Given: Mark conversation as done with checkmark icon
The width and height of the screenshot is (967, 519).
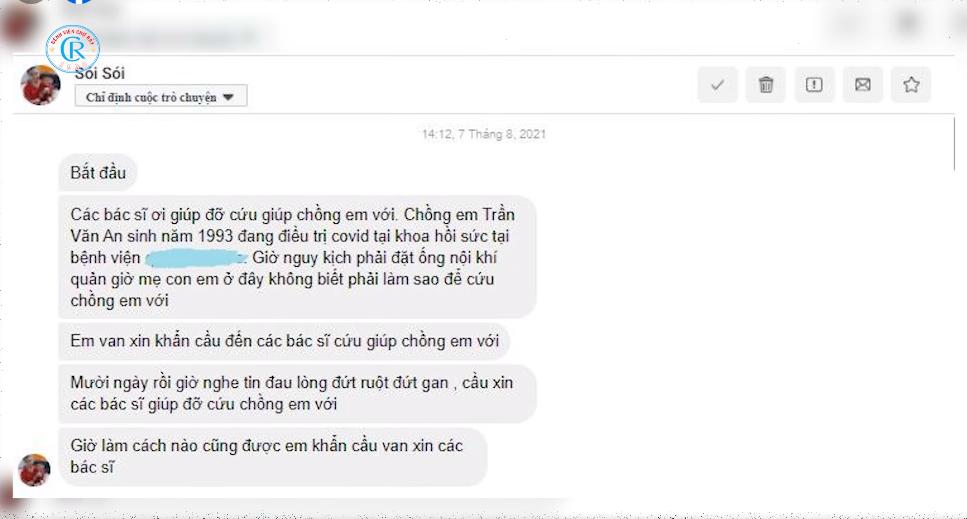Looking at the screenshot, I should click(x=717, y=84).
